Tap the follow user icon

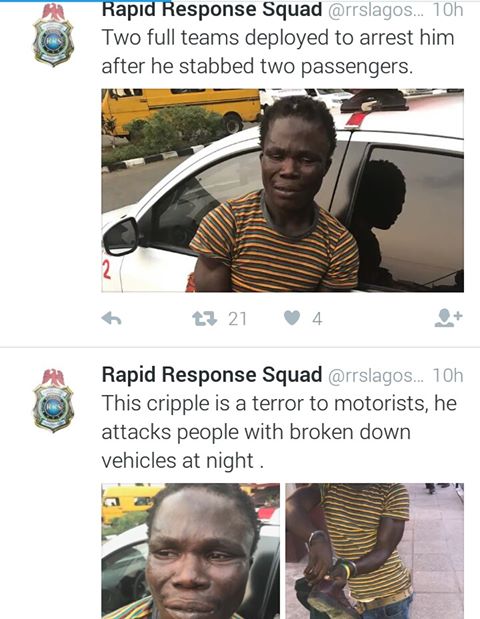(448, 318)
